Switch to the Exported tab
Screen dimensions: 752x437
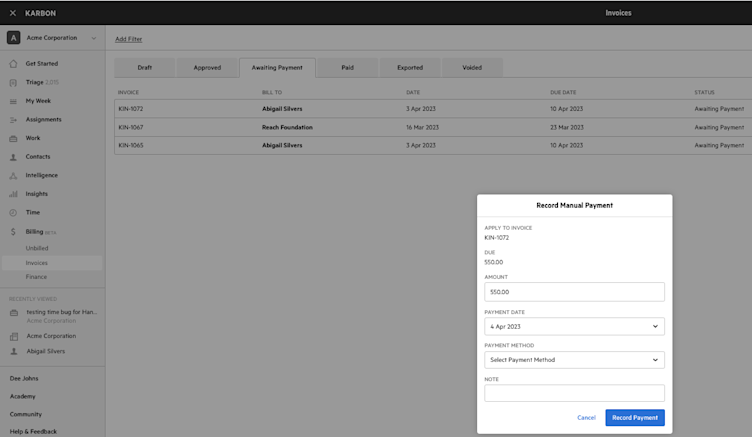(410, 68)
